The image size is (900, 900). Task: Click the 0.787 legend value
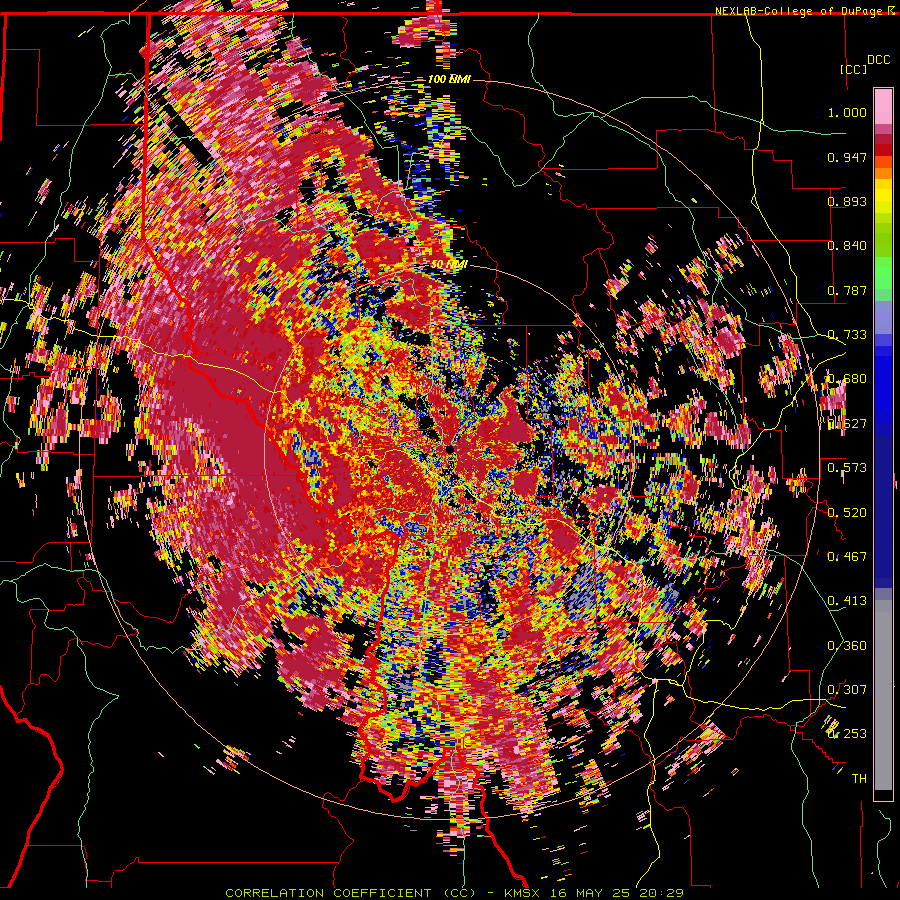(x=847, y=290)
